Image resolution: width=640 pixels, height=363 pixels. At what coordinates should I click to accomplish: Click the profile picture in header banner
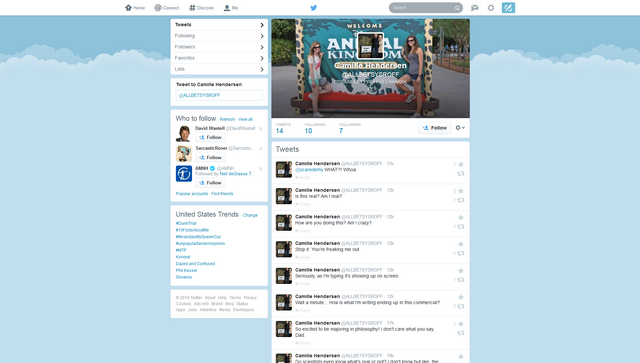tap(371, 46)
